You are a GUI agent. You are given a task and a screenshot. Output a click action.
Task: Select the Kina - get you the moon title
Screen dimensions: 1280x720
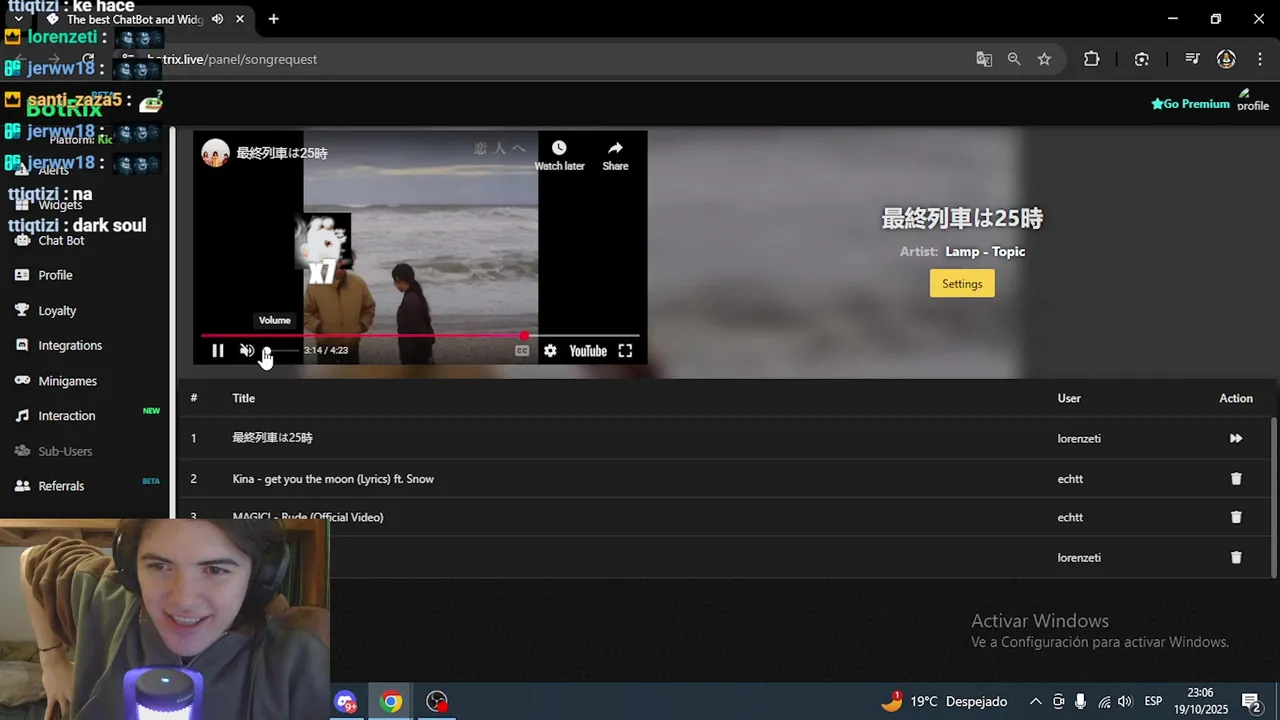point(333,479)
